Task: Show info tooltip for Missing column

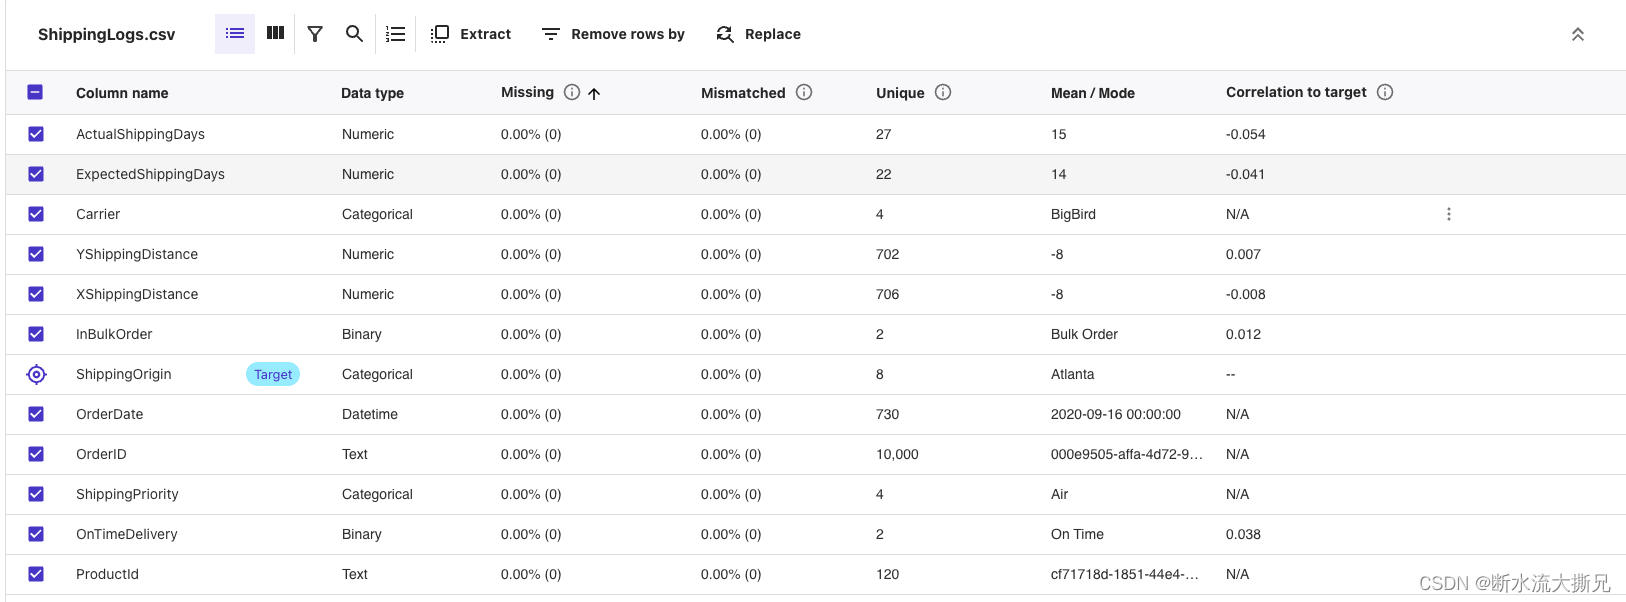Action: [x=572, y=92]
